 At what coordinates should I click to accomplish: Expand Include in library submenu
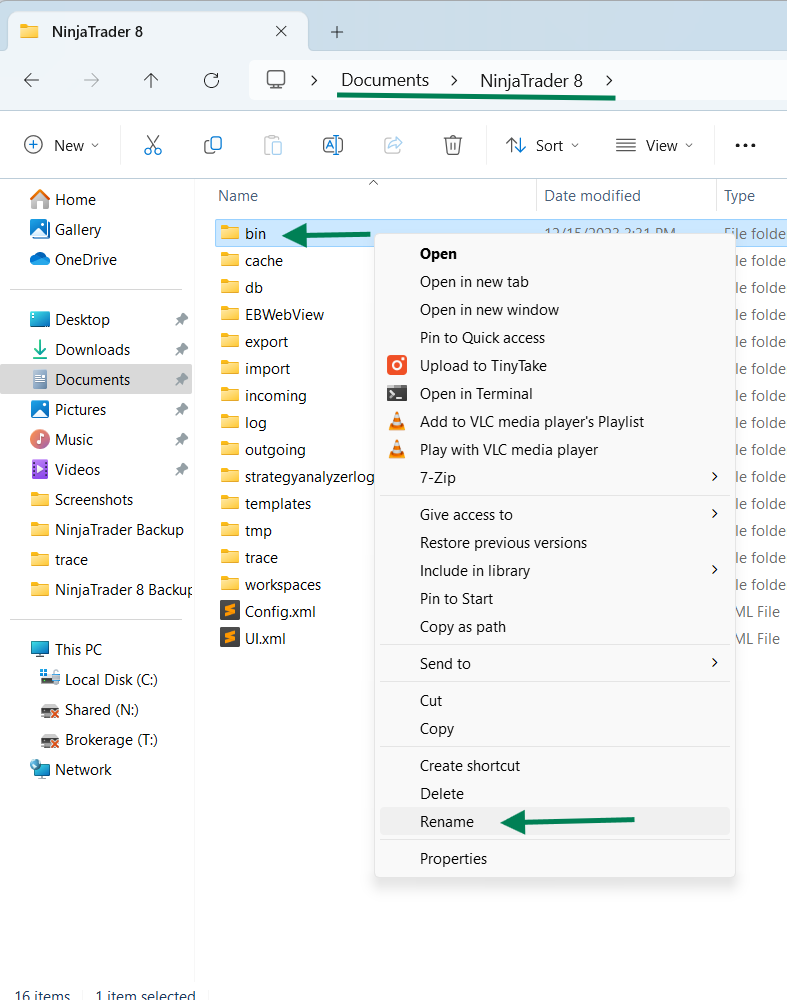coord(555,570)
